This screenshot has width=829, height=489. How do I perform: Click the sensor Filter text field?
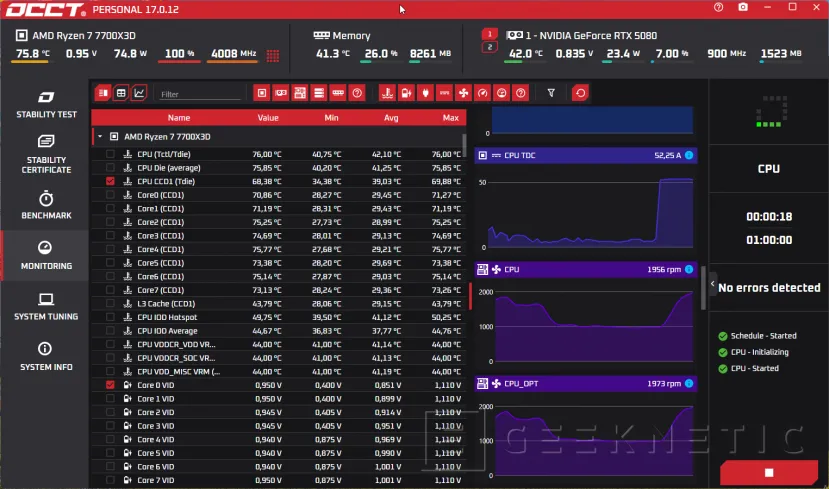[x=199, y=94]
